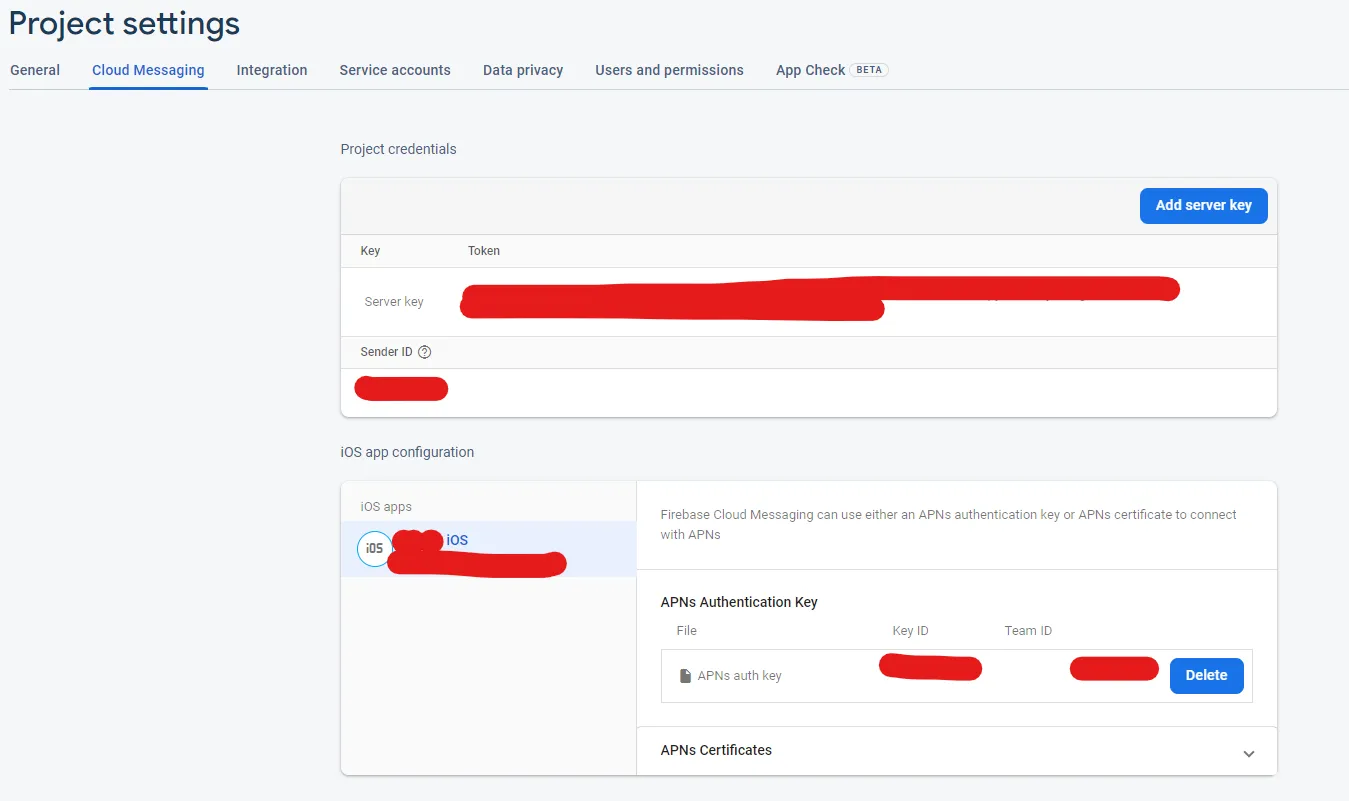Click the APNs Authentication Key heading
1349x801 pixels.
click(x=739, y=602)
